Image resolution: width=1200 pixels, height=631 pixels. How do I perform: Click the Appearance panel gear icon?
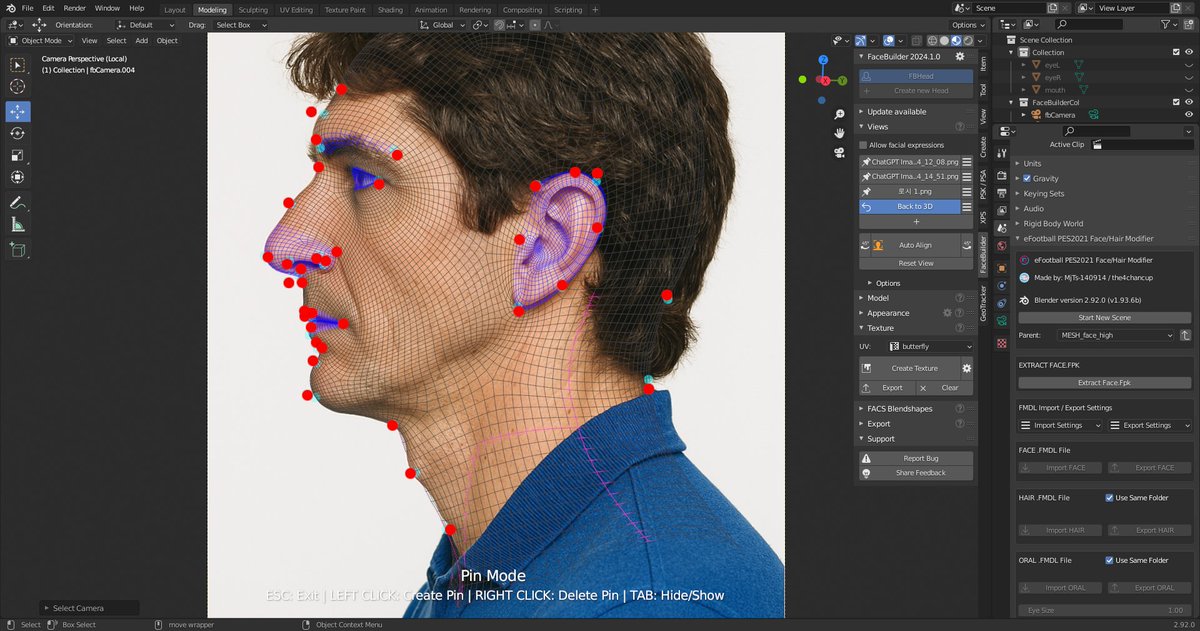(x=948, y=313)
